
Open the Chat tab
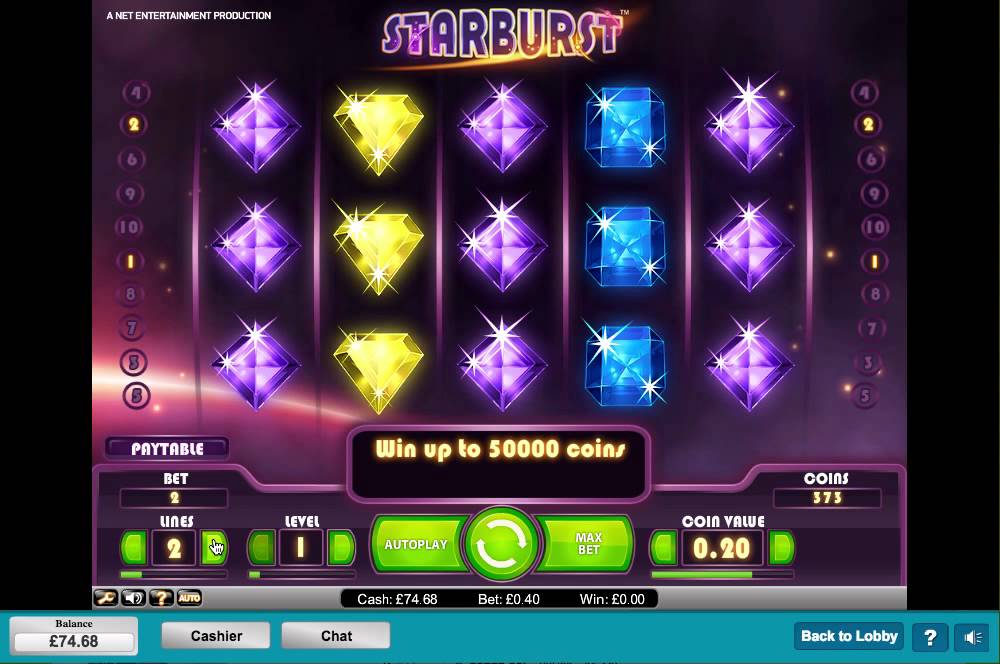coord(336,636)
